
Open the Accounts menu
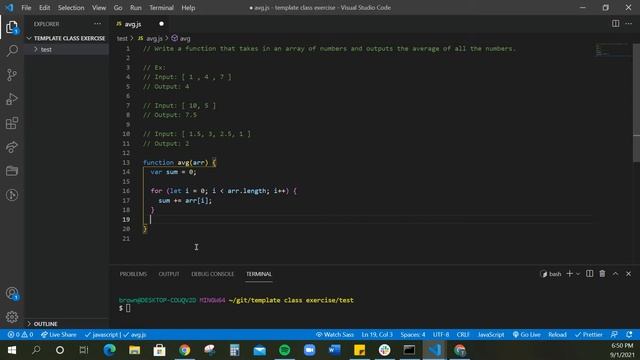coord(12,293)
